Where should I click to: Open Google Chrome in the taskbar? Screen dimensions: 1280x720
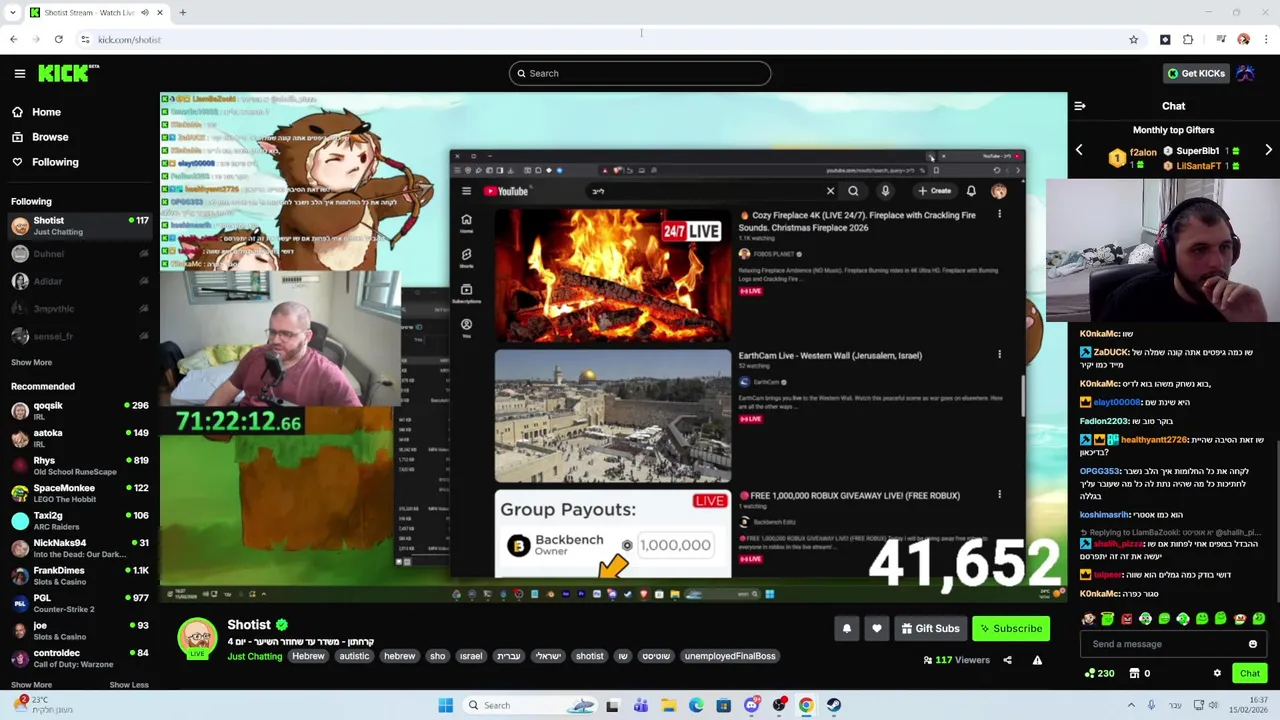(806, 705)
